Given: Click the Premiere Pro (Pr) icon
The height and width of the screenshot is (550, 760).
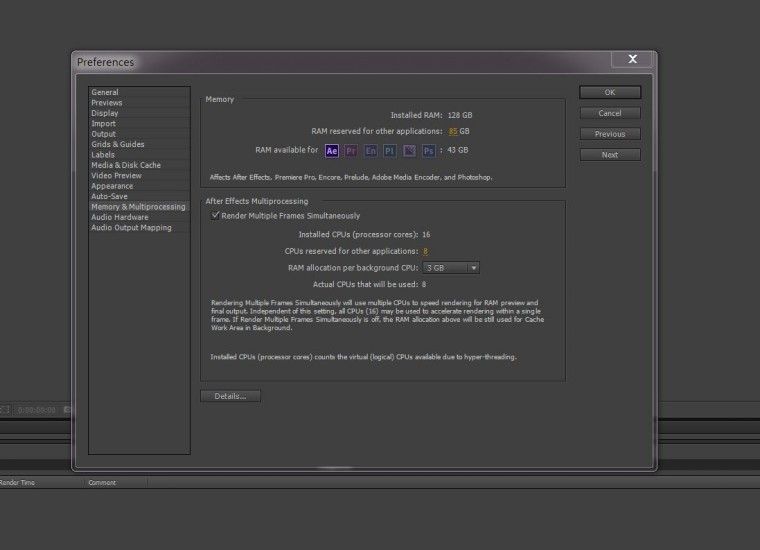Looking at the screenshot, I should pos(351,151).
